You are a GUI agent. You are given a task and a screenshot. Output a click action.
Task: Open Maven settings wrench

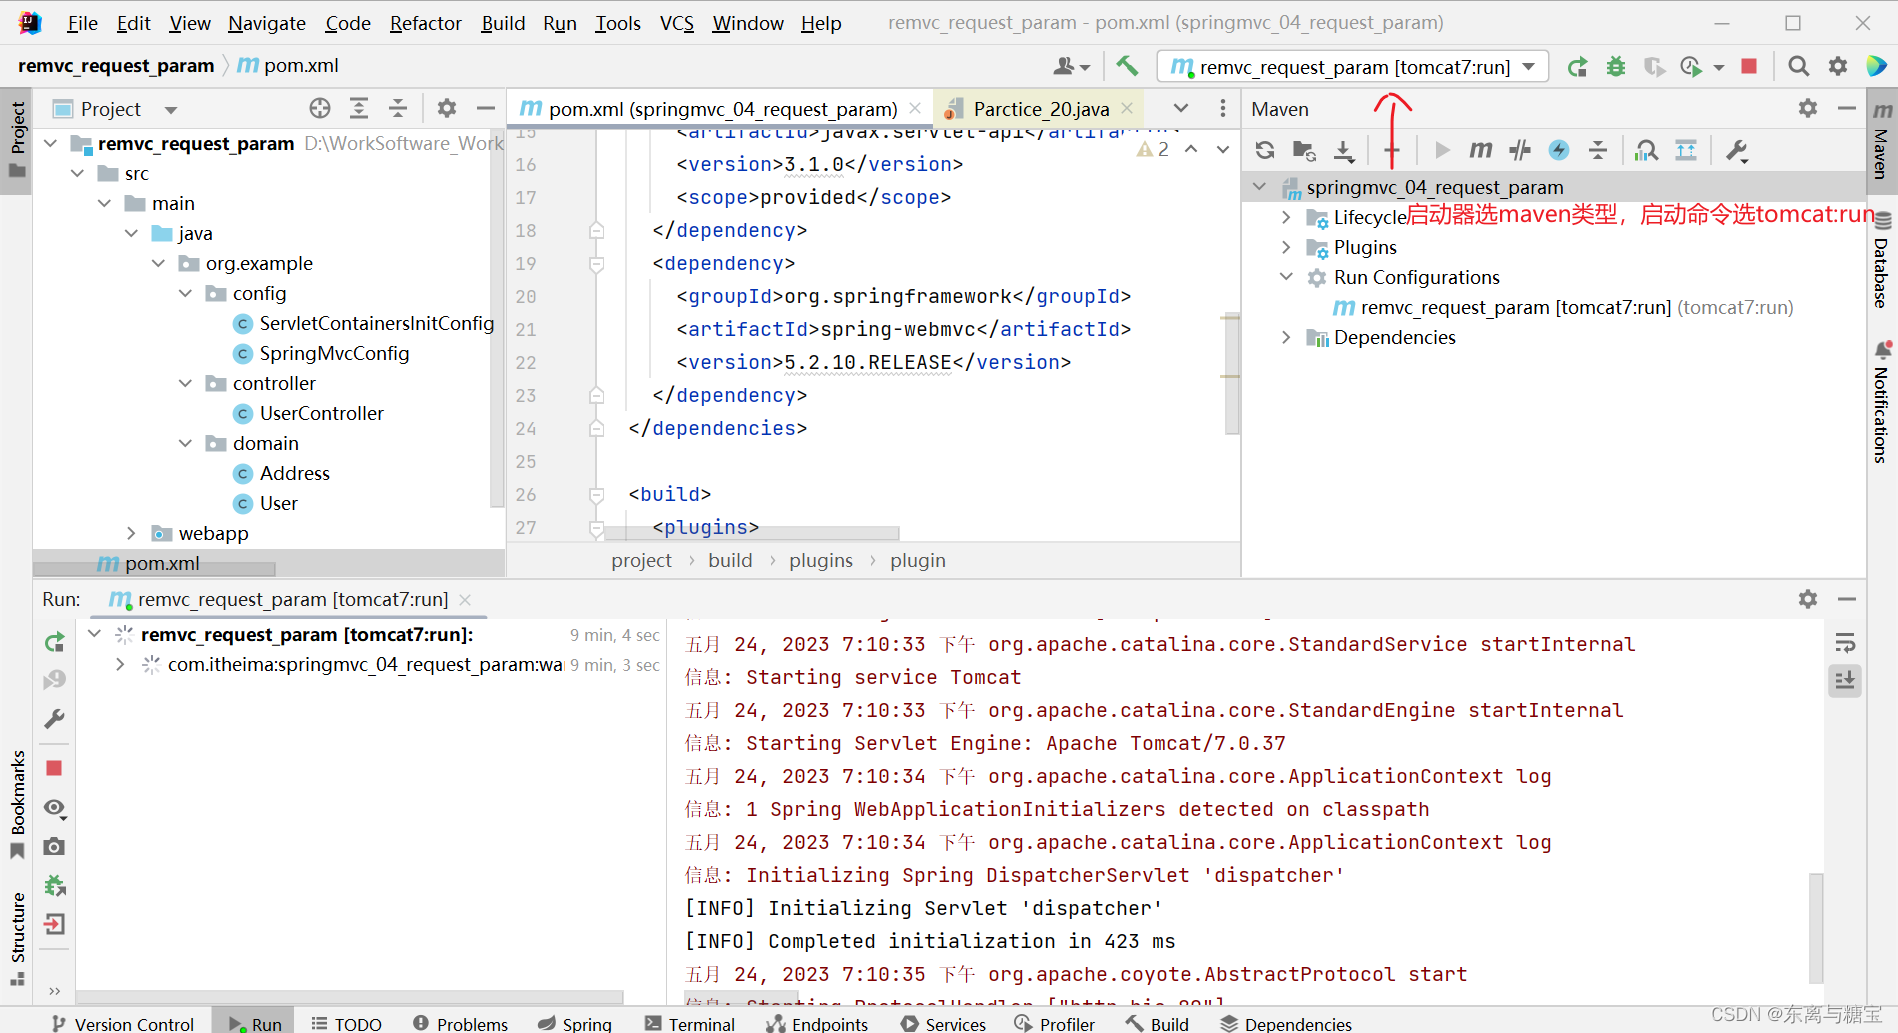tap(1737, 150)
